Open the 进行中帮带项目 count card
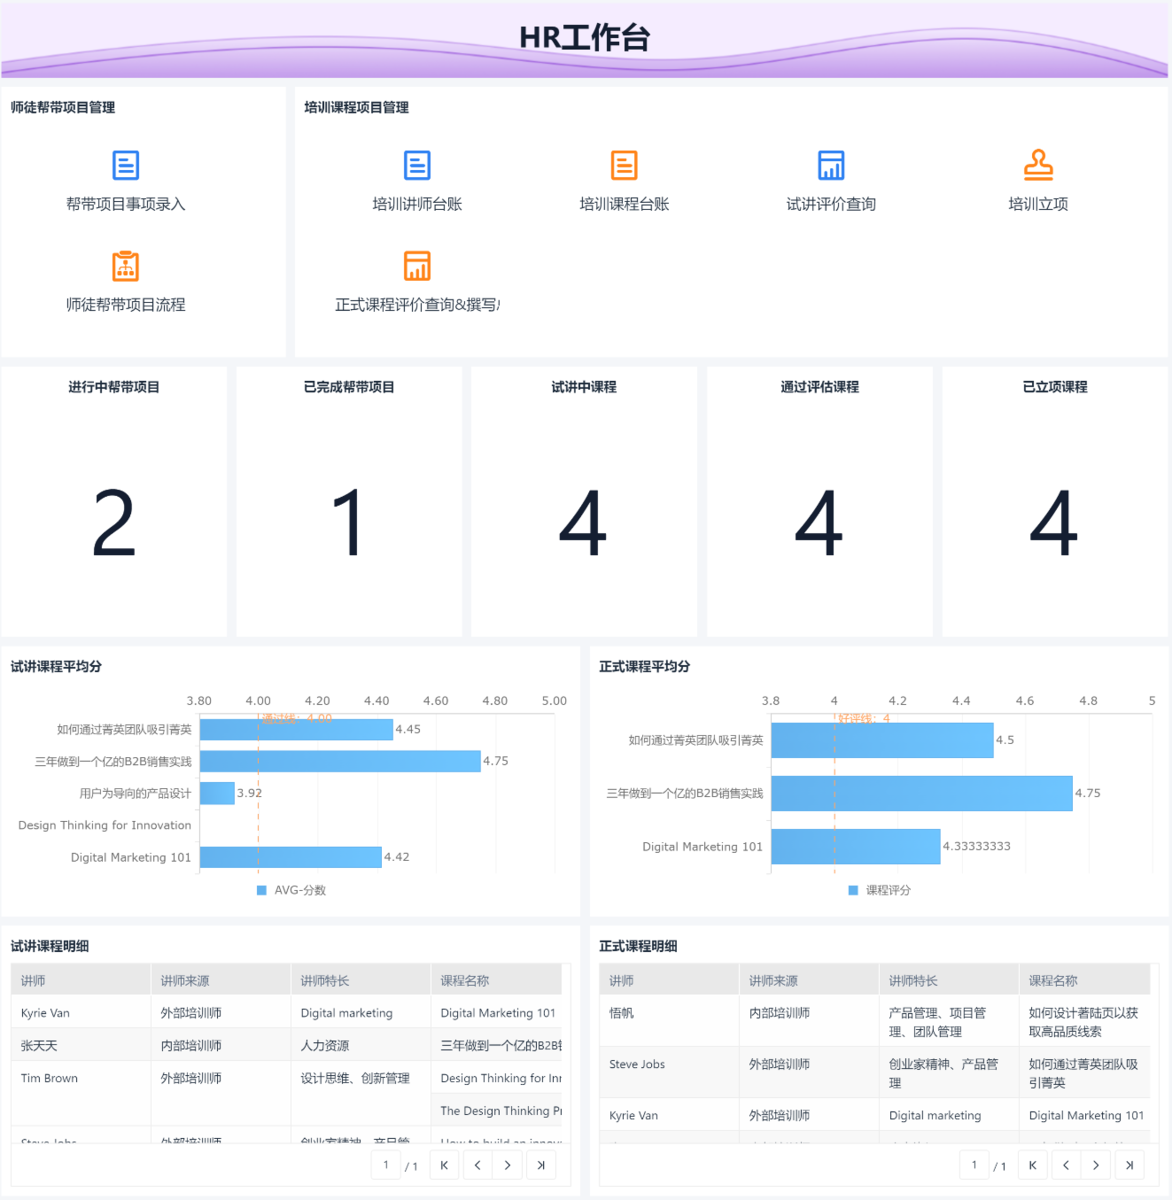 (114, 502)
